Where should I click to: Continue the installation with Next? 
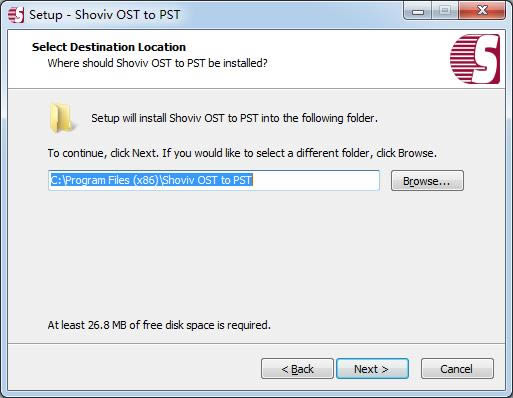(x=372, y=369)
